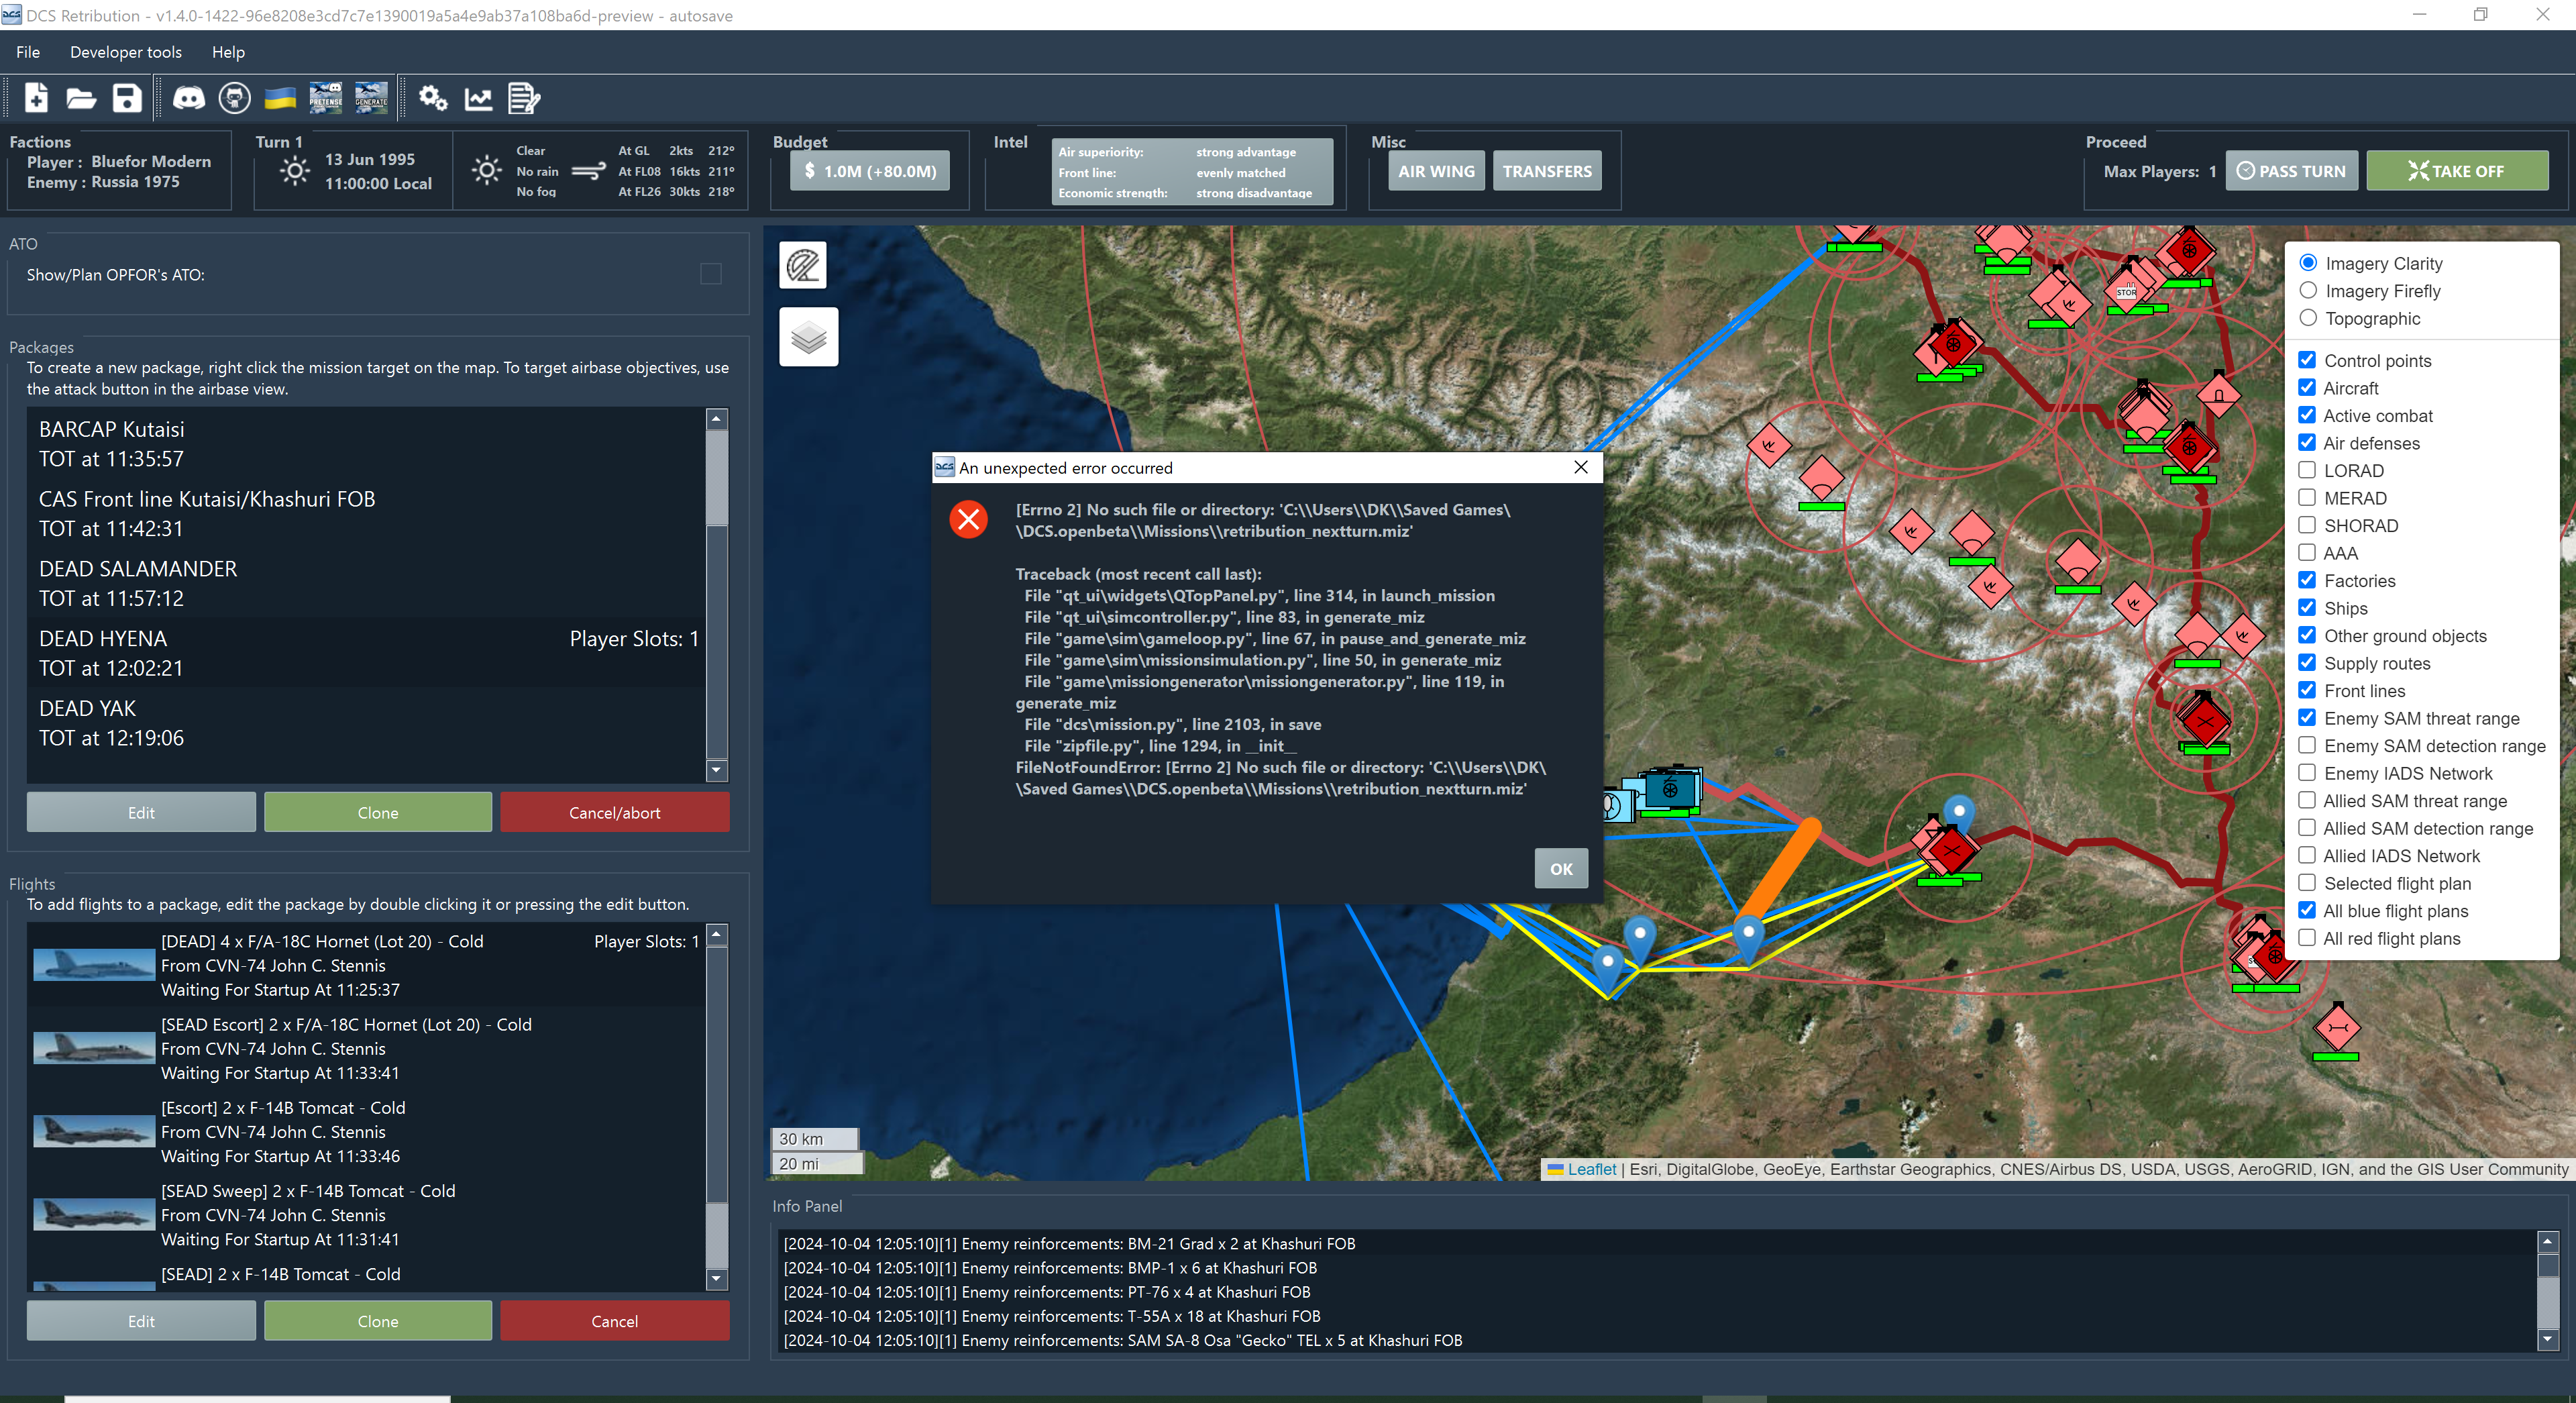
Task: Open the Discord link icon
Action: tap(189, 98)
